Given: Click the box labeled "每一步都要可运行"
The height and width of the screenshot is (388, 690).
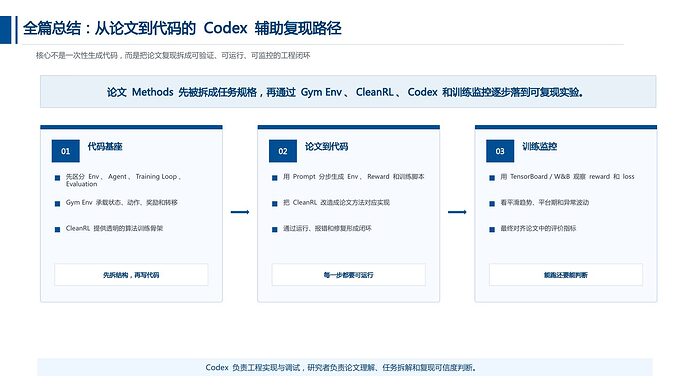Looking at the screenshot, I should click(349, 275).
